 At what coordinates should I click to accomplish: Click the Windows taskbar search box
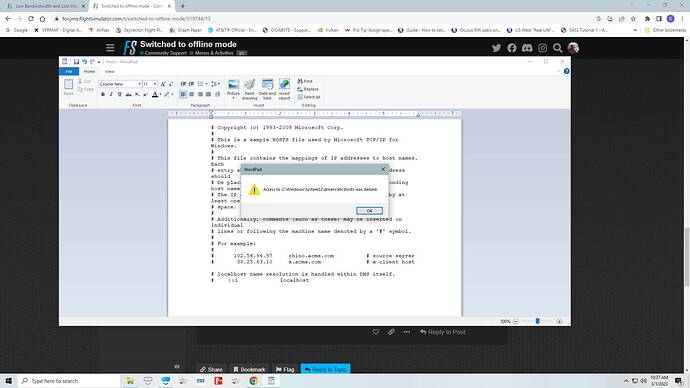point(70,381)
